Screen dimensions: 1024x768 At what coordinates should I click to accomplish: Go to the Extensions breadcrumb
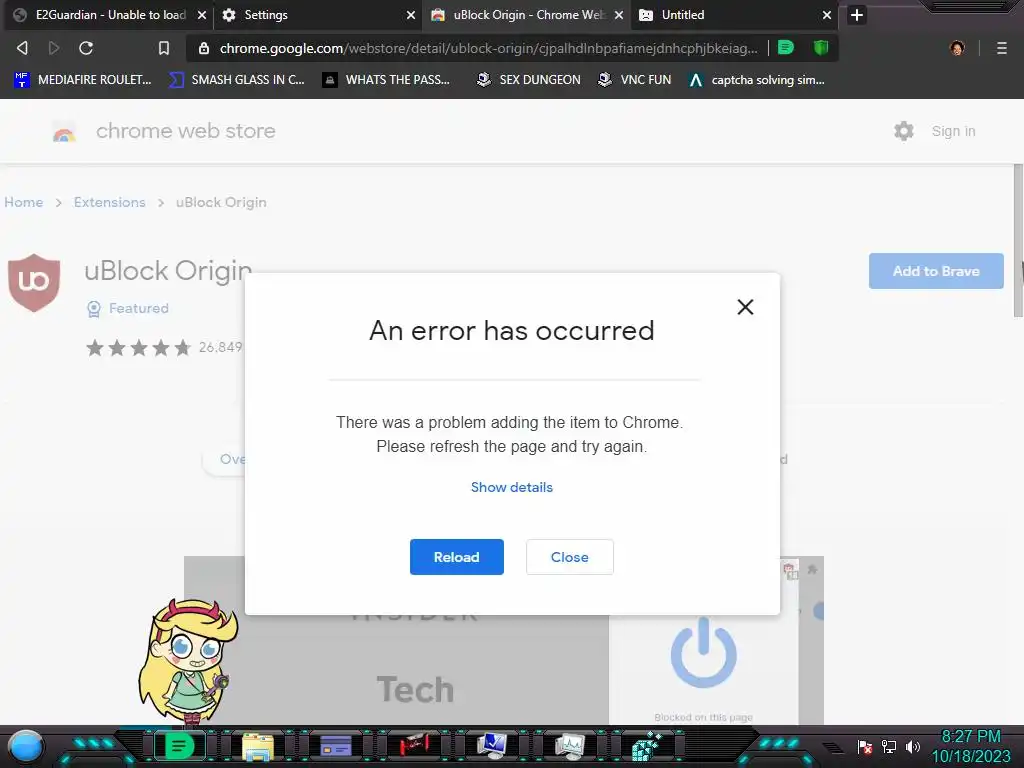click(x=110, y=202)
